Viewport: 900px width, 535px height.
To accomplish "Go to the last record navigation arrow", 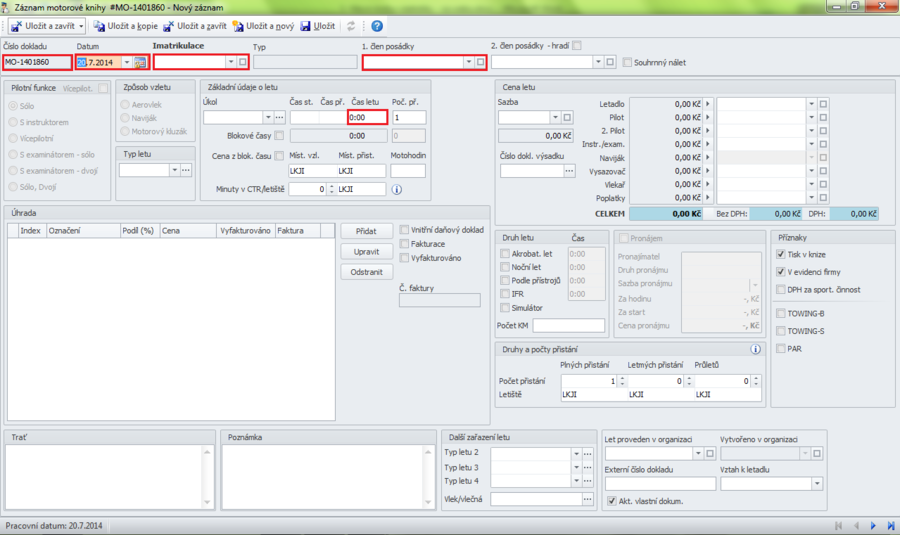I will pos(890,525).
